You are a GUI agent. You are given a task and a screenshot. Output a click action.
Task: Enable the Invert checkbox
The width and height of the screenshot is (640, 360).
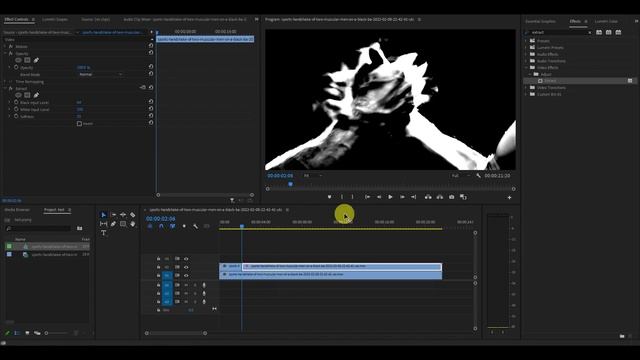79,123
